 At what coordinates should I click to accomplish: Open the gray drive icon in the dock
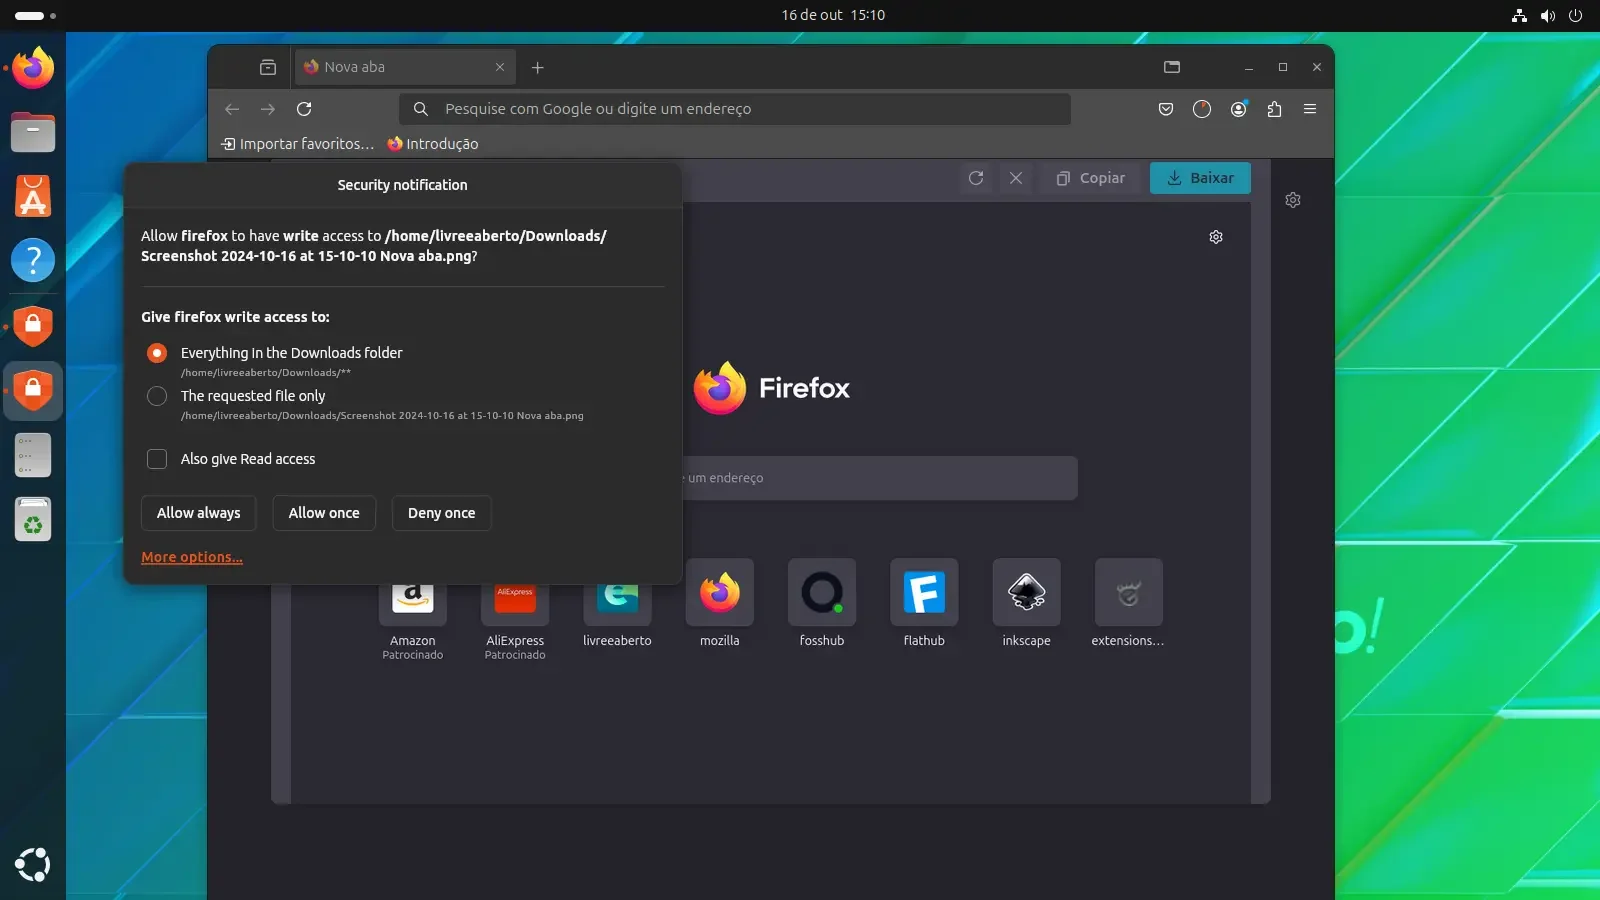tap(33, 455)
